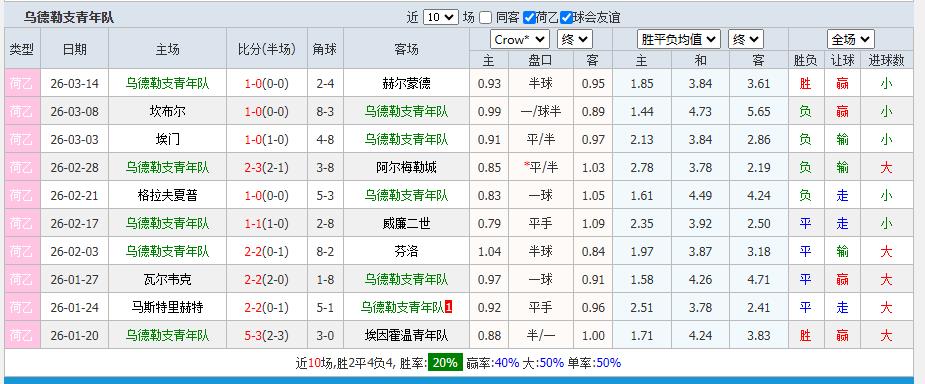Viewport: 925px width, 384px height.
Task: Click the 进球数 column header
Action: click(x=886, y=60)
